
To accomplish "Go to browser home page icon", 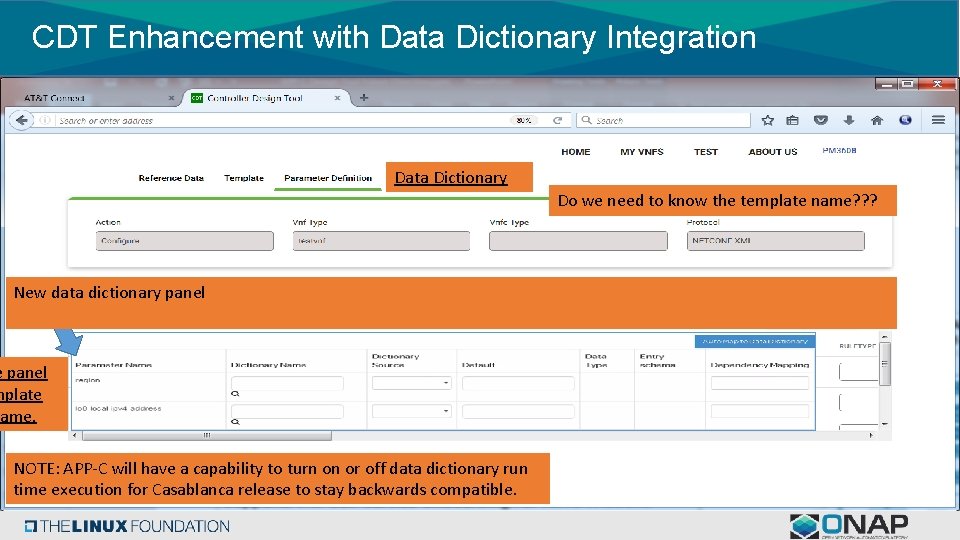I will coord(877,121).
